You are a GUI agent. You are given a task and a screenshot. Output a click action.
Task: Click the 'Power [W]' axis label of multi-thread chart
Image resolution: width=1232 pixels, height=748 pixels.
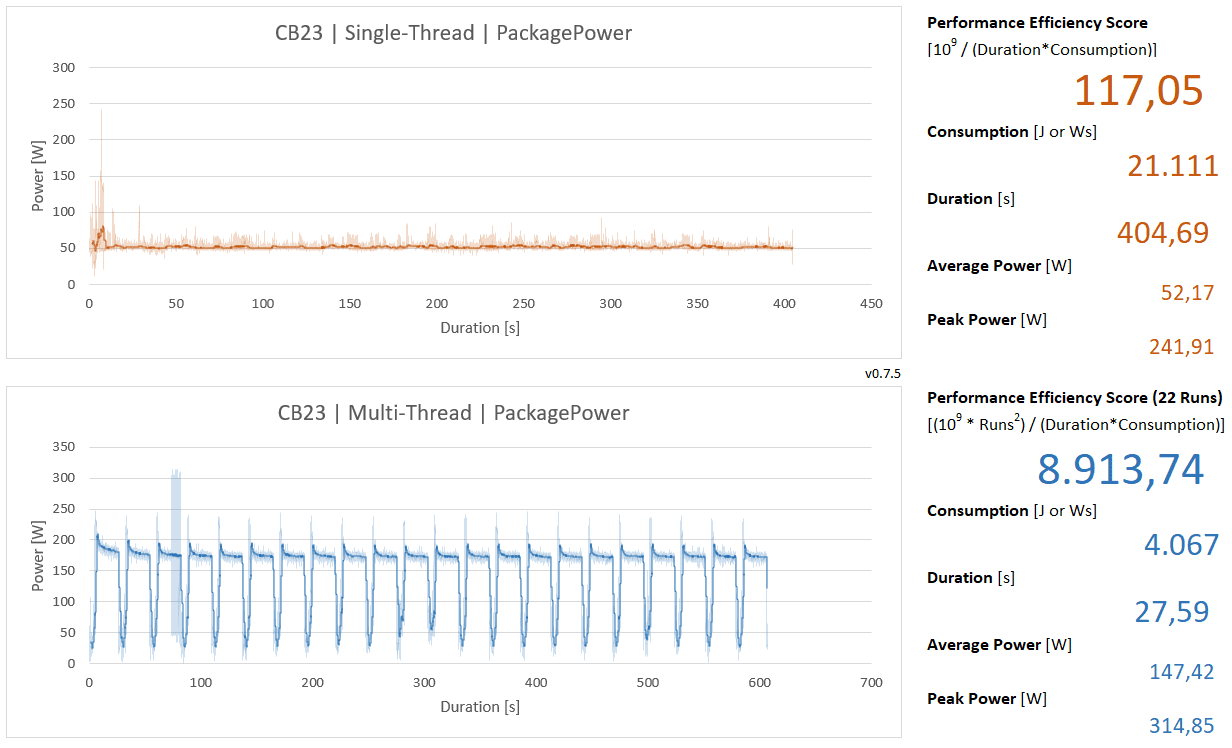click(x=37, y=555)
